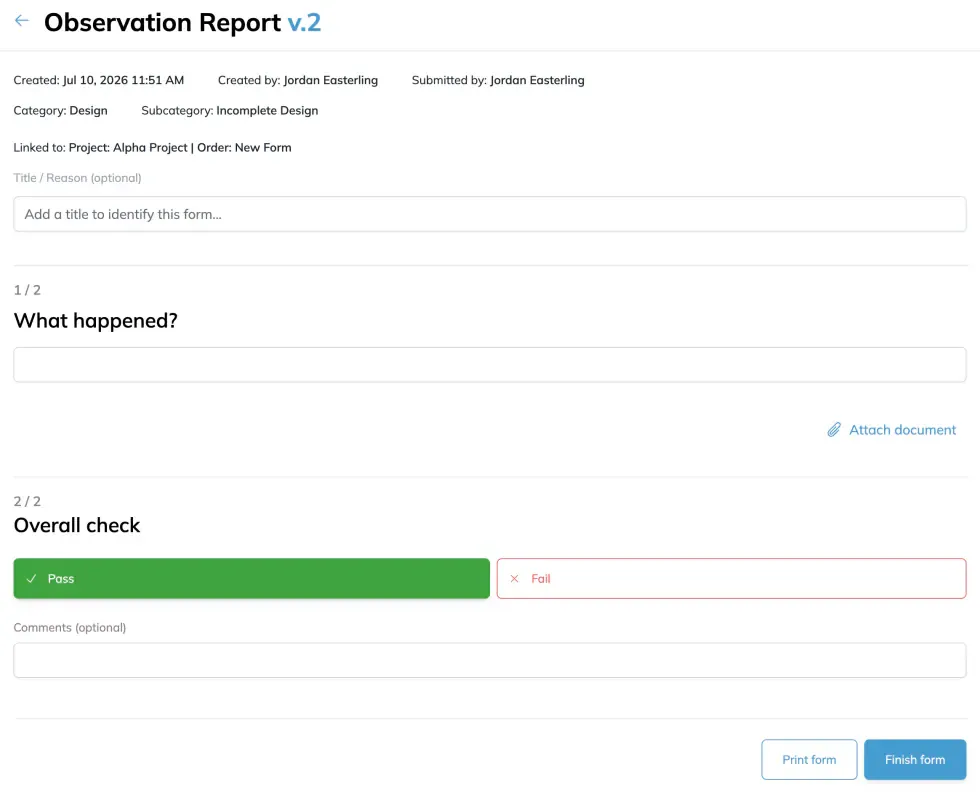Screen dimensions: 980x800
Task: Click the 2 / 2 step indicator
Action: tap(27, 501)
